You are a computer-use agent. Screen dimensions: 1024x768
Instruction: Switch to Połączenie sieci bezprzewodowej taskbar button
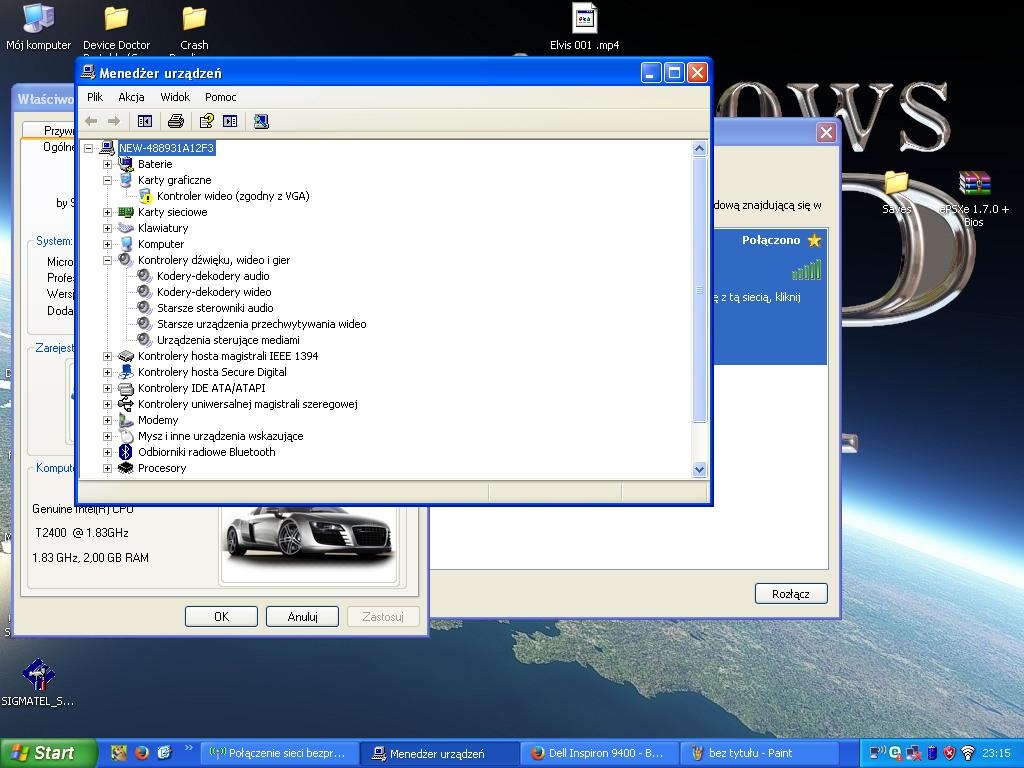pos(279,754)
